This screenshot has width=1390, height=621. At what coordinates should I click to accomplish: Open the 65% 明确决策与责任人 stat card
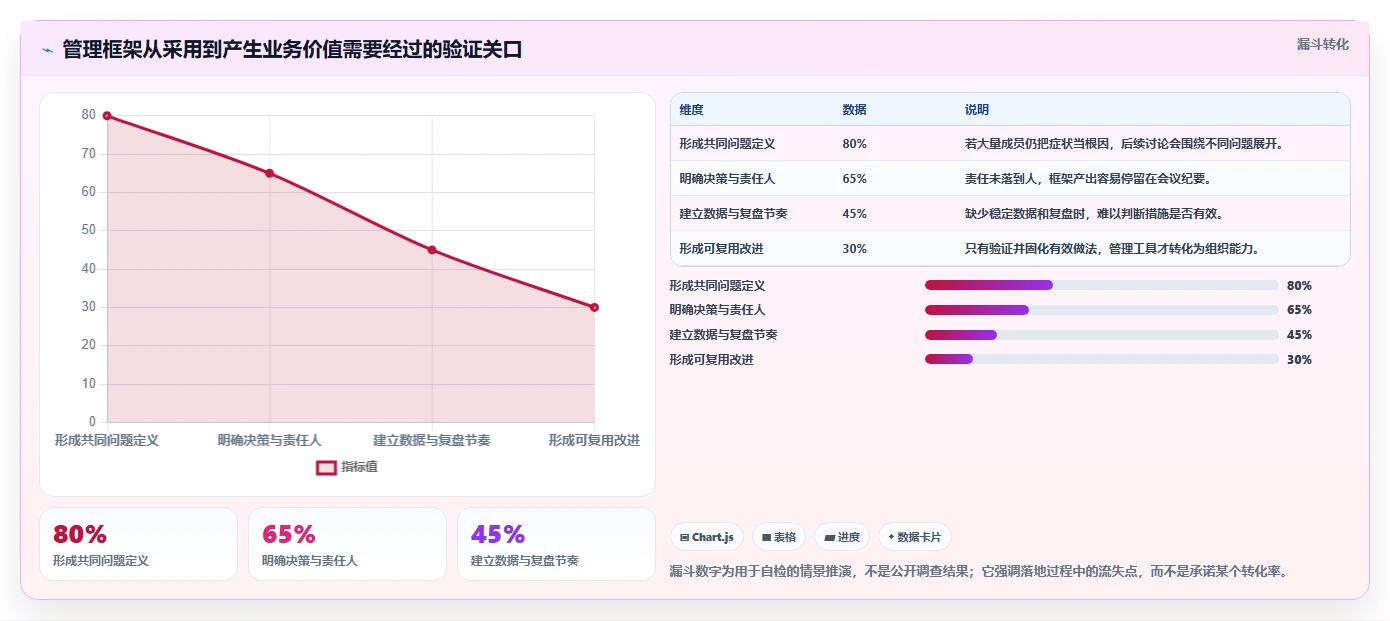click(347, 544)
